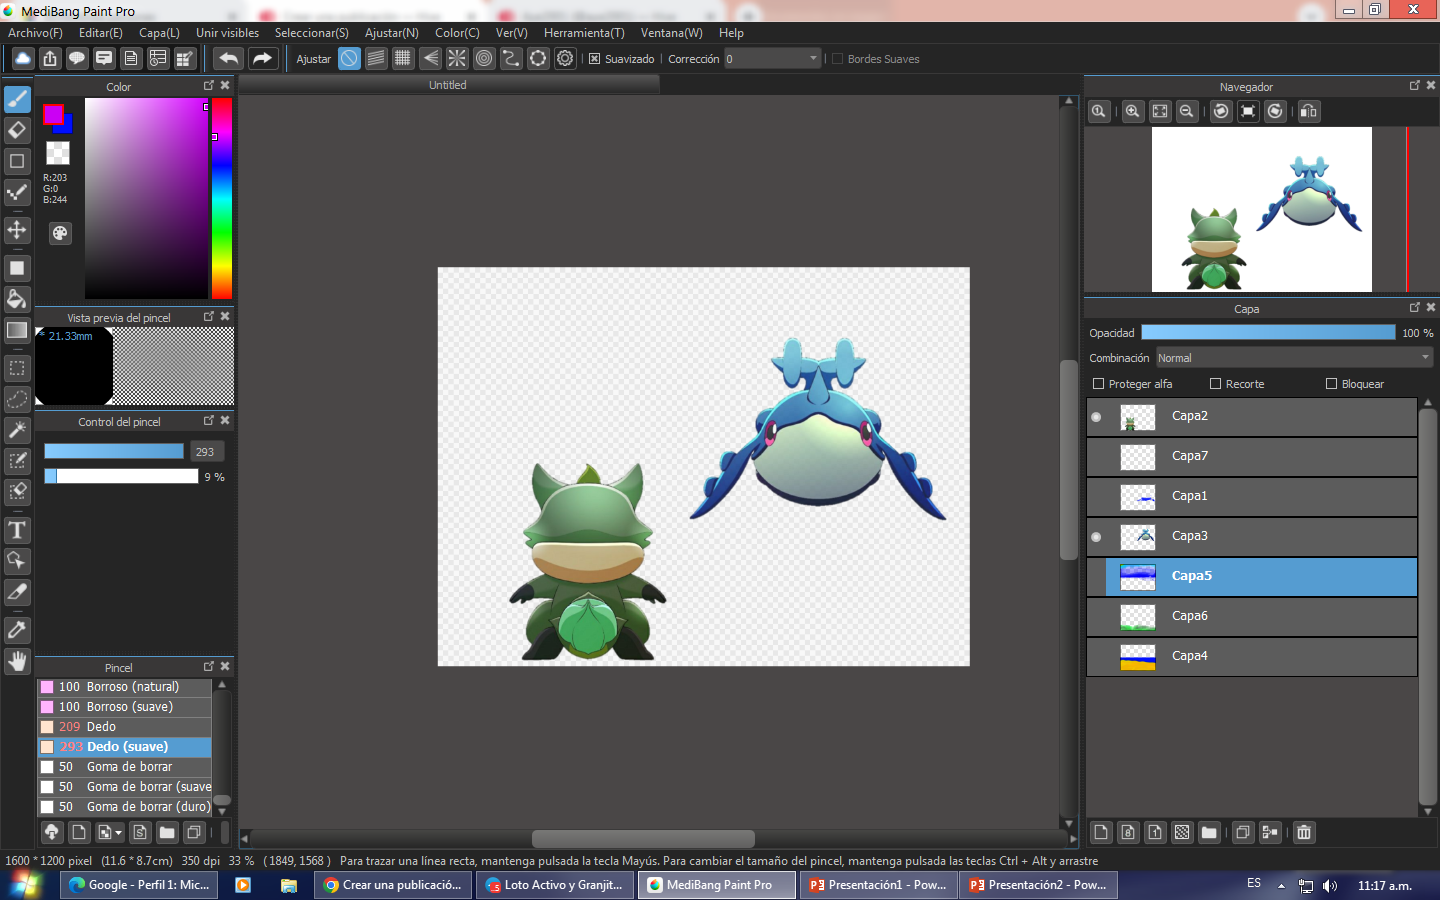Disable the snap-off Ajustar icon

pyautogui.click(x=349, y=58)
